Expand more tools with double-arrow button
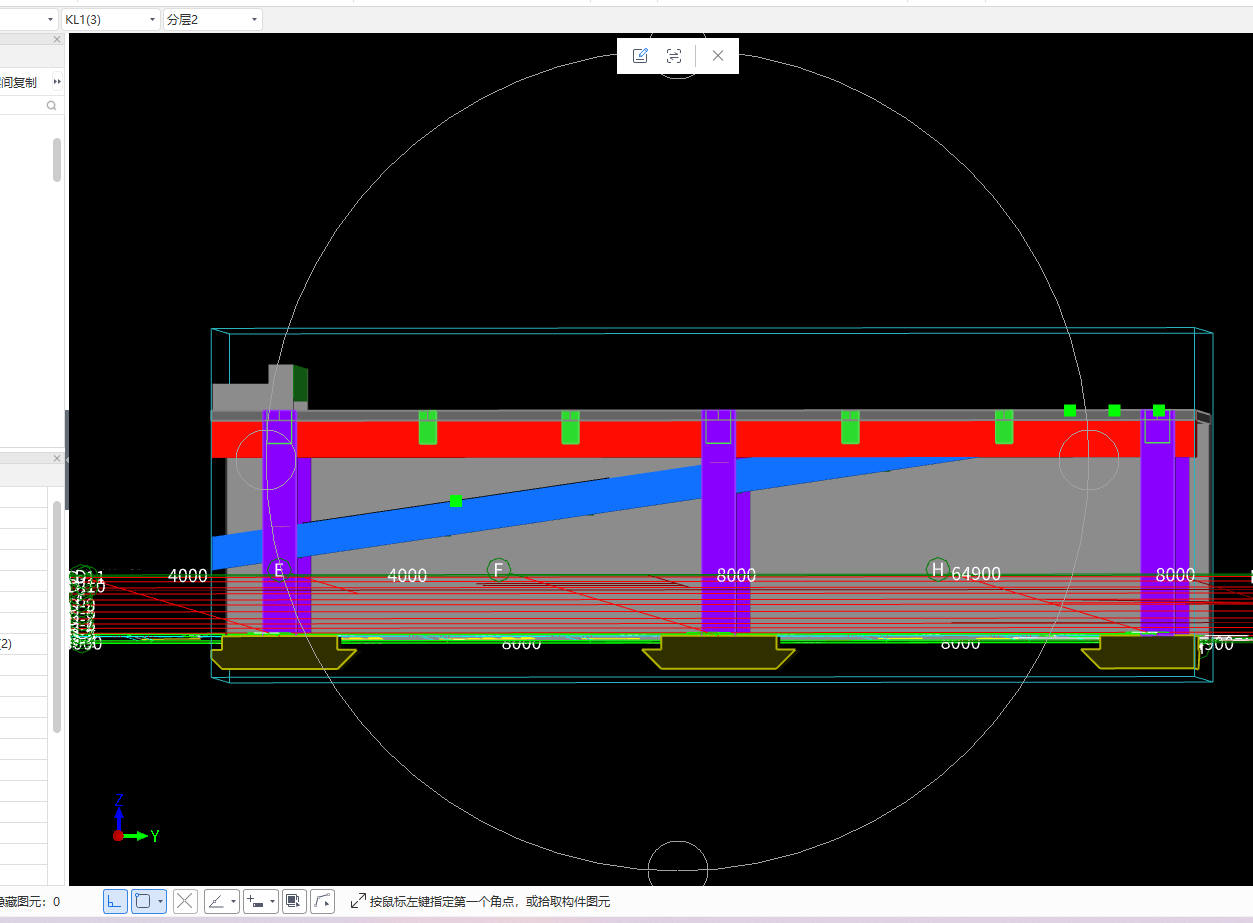Screen dimensions: 1253x923 pos(57,82)
